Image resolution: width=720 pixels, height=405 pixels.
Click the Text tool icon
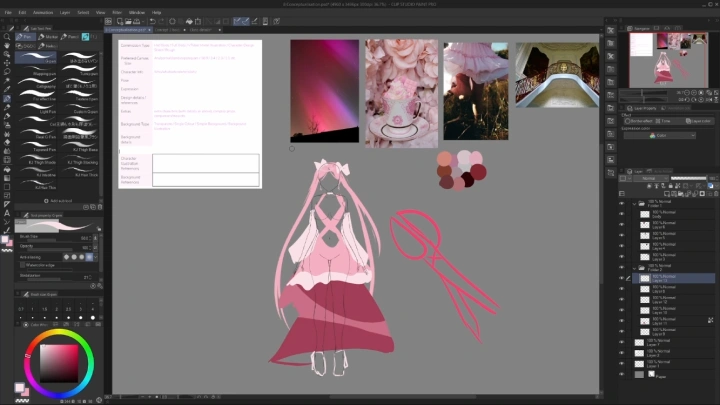point(7,213)
